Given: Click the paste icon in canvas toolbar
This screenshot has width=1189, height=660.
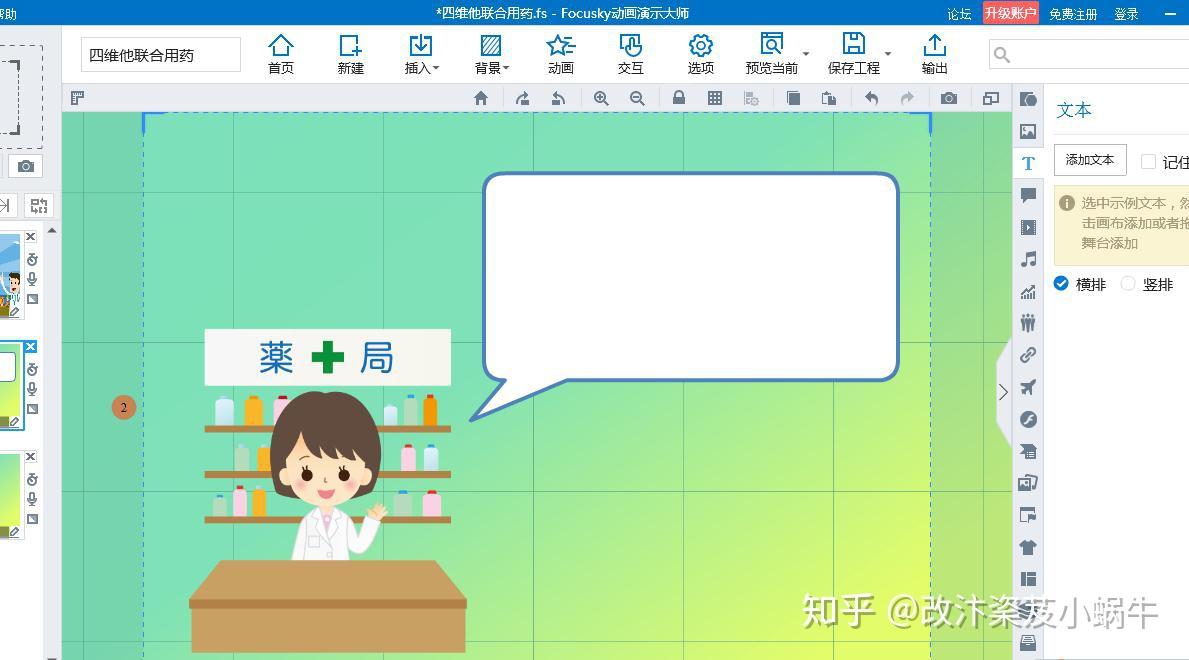Looking at the screenshot, I should tap(829, 98).
